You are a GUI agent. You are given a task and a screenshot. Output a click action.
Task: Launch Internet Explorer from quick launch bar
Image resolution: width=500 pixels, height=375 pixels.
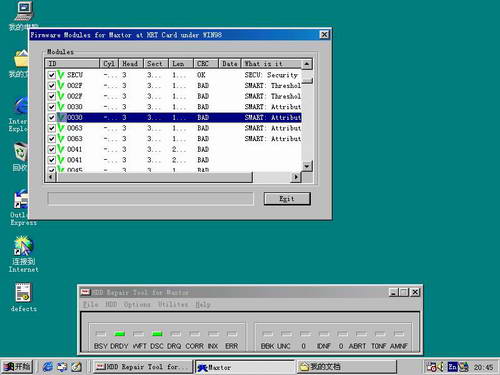47,367
